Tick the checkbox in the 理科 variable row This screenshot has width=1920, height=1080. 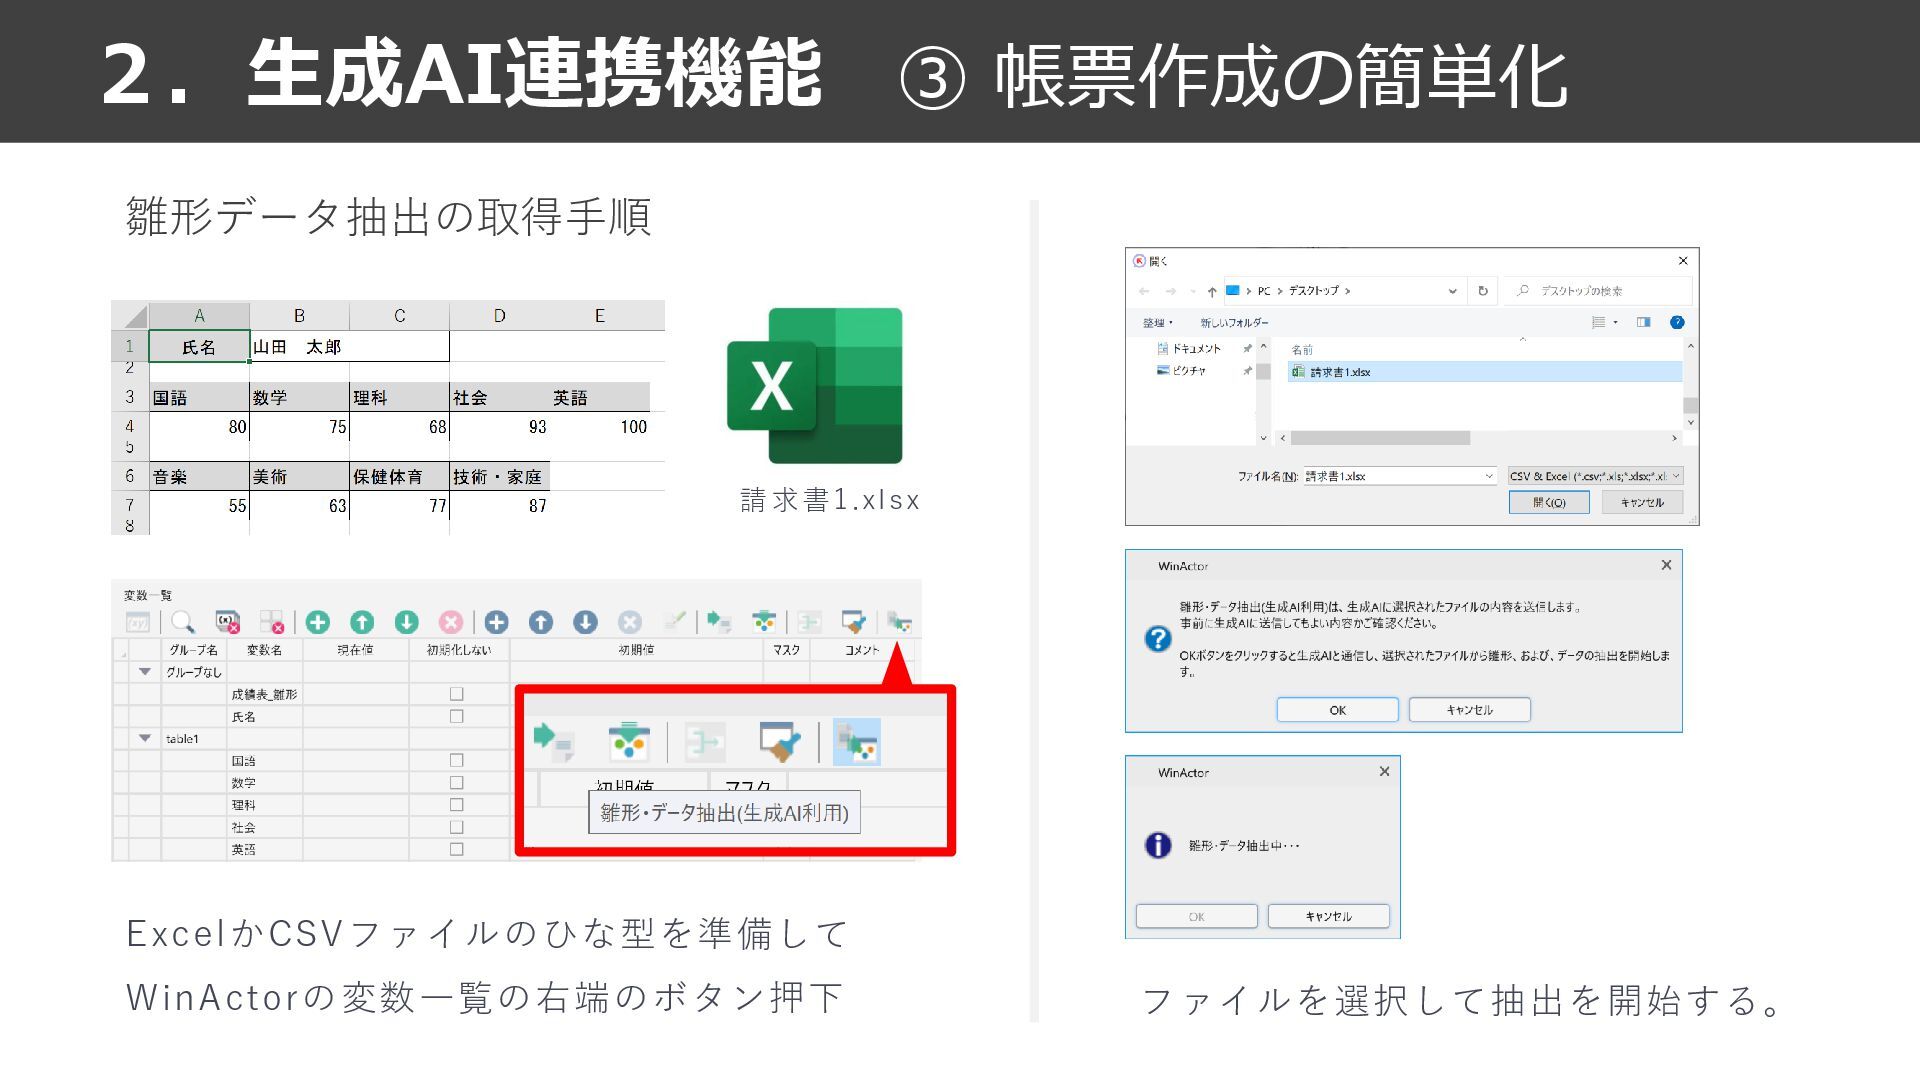point(457,805)
